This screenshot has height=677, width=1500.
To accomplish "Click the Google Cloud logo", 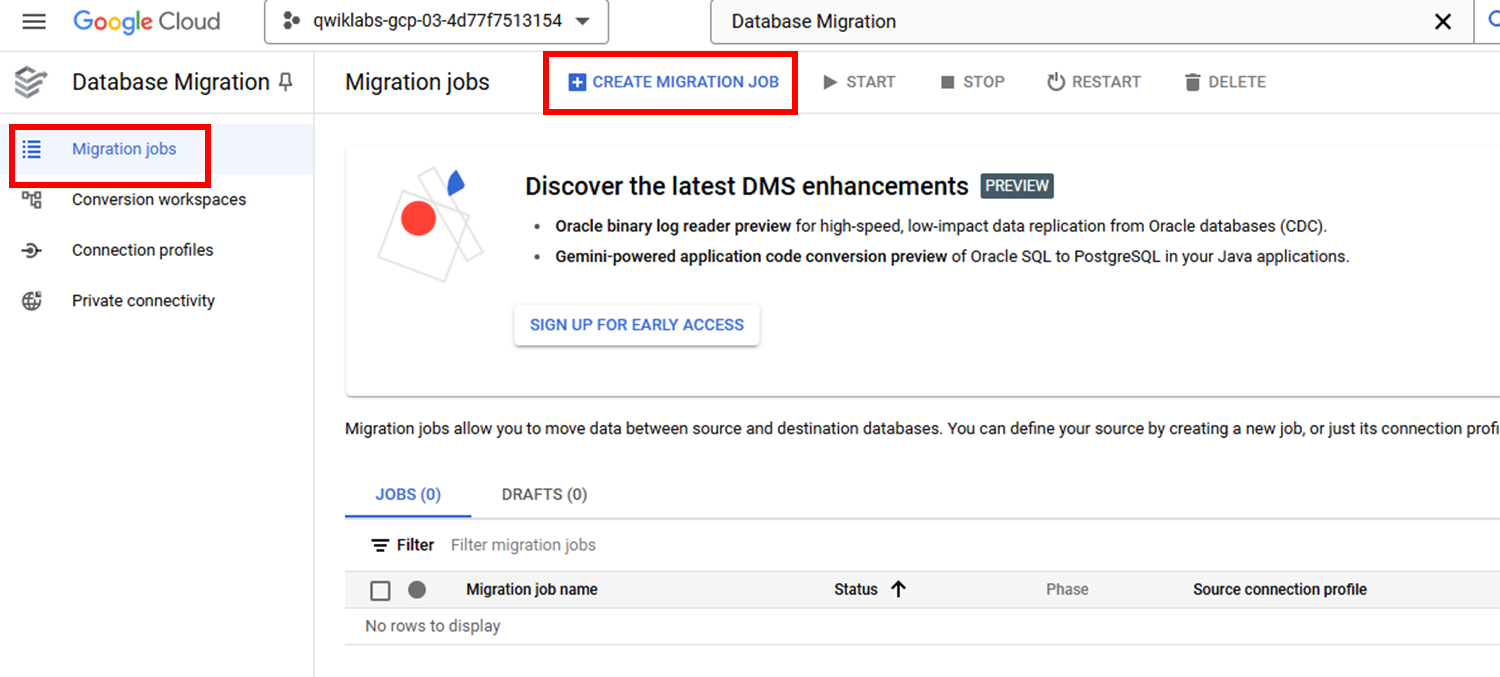I will [146, 21].
